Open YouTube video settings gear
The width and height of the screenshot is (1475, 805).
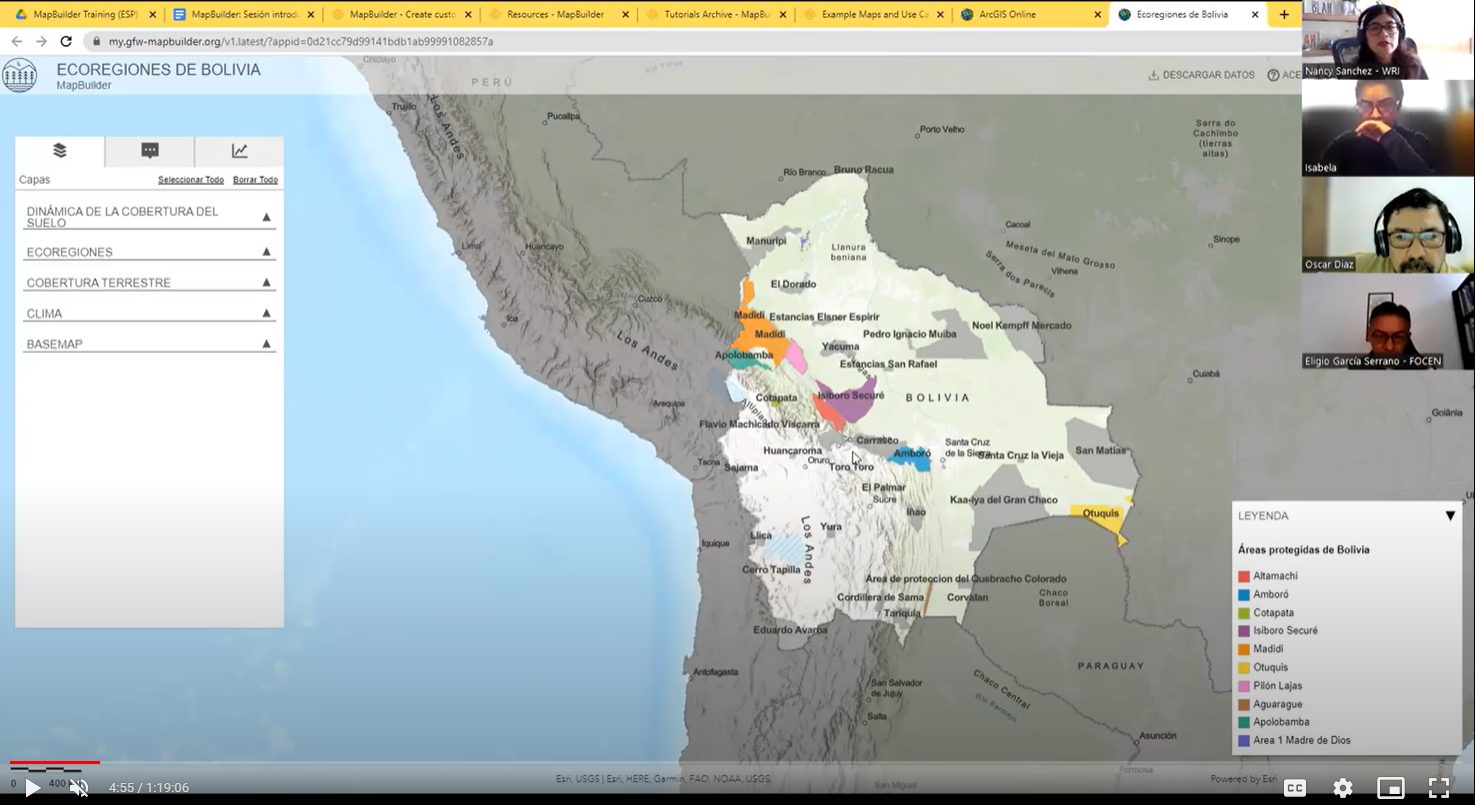pyautogui.click(x=1343, y=787)
